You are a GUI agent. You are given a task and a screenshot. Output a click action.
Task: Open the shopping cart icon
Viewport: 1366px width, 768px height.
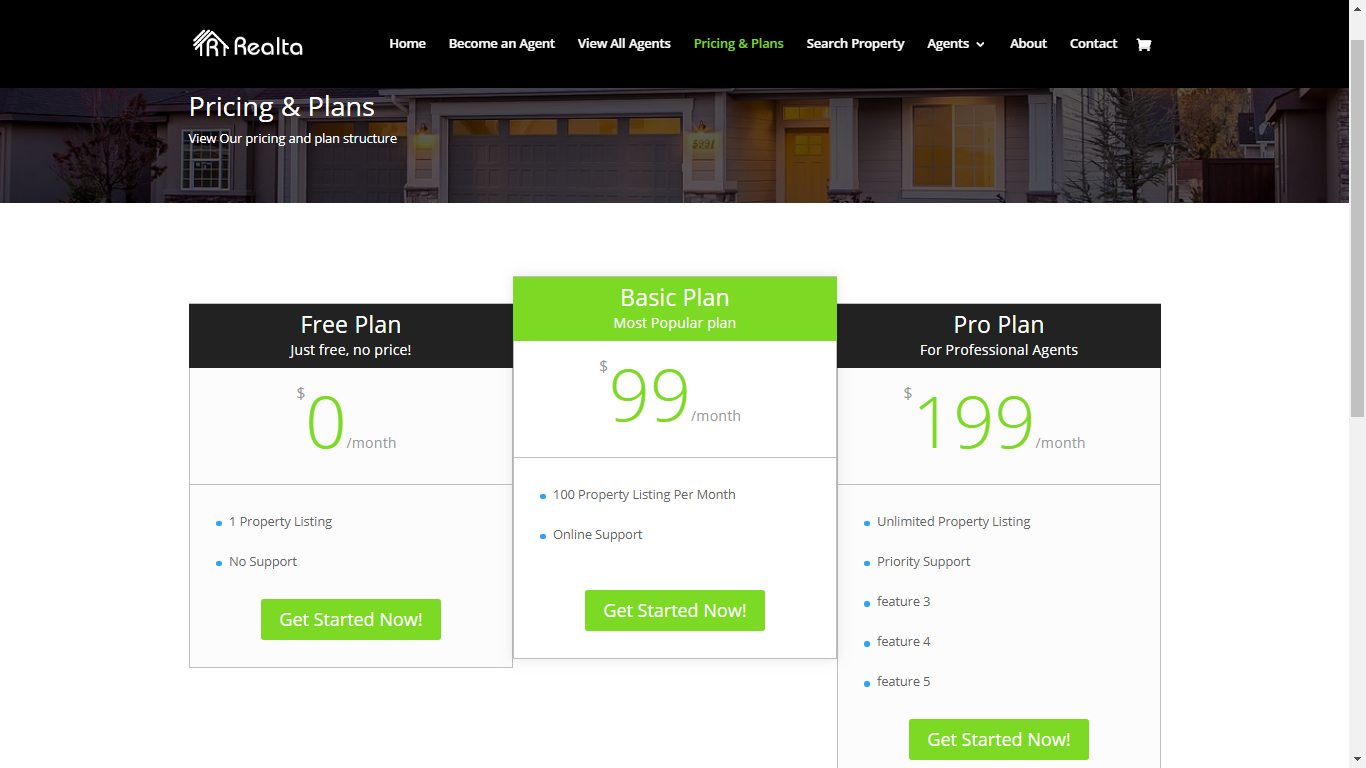[1144, 44]
